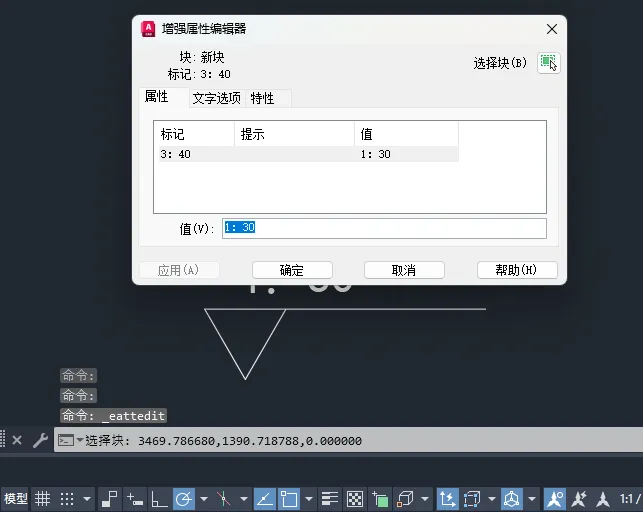Switch to the 特性 tab

point(268,98)
